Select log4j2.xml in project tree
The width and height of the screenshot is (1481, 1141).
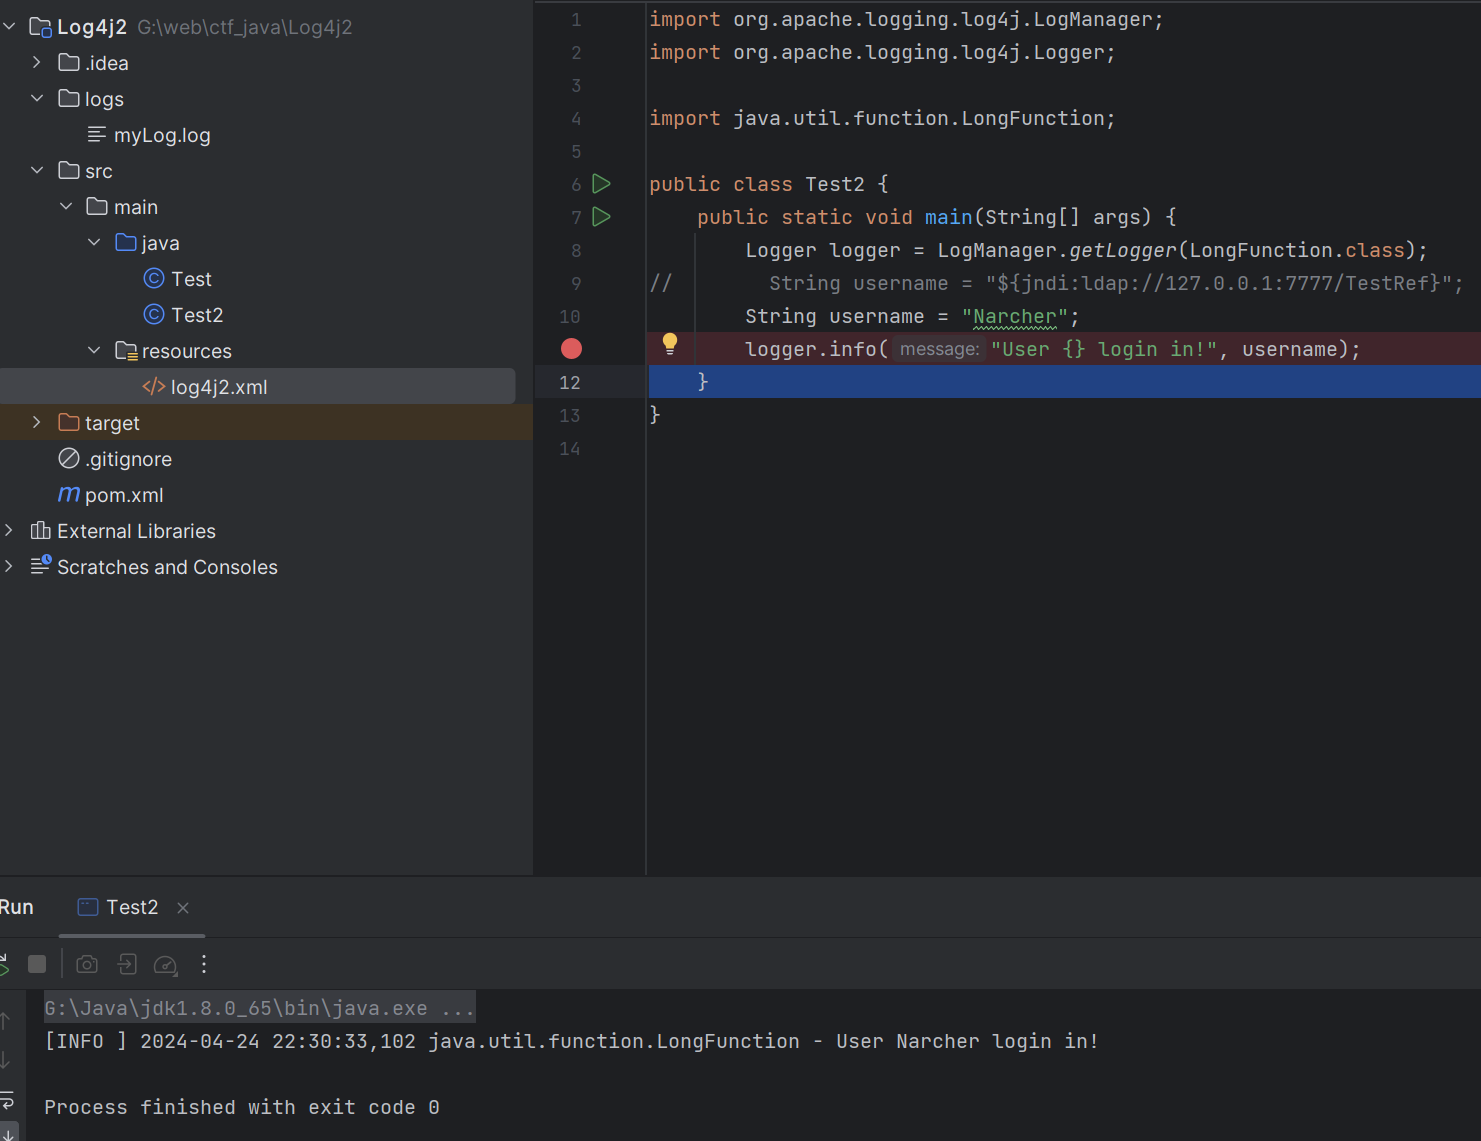(x=219, y=387)
